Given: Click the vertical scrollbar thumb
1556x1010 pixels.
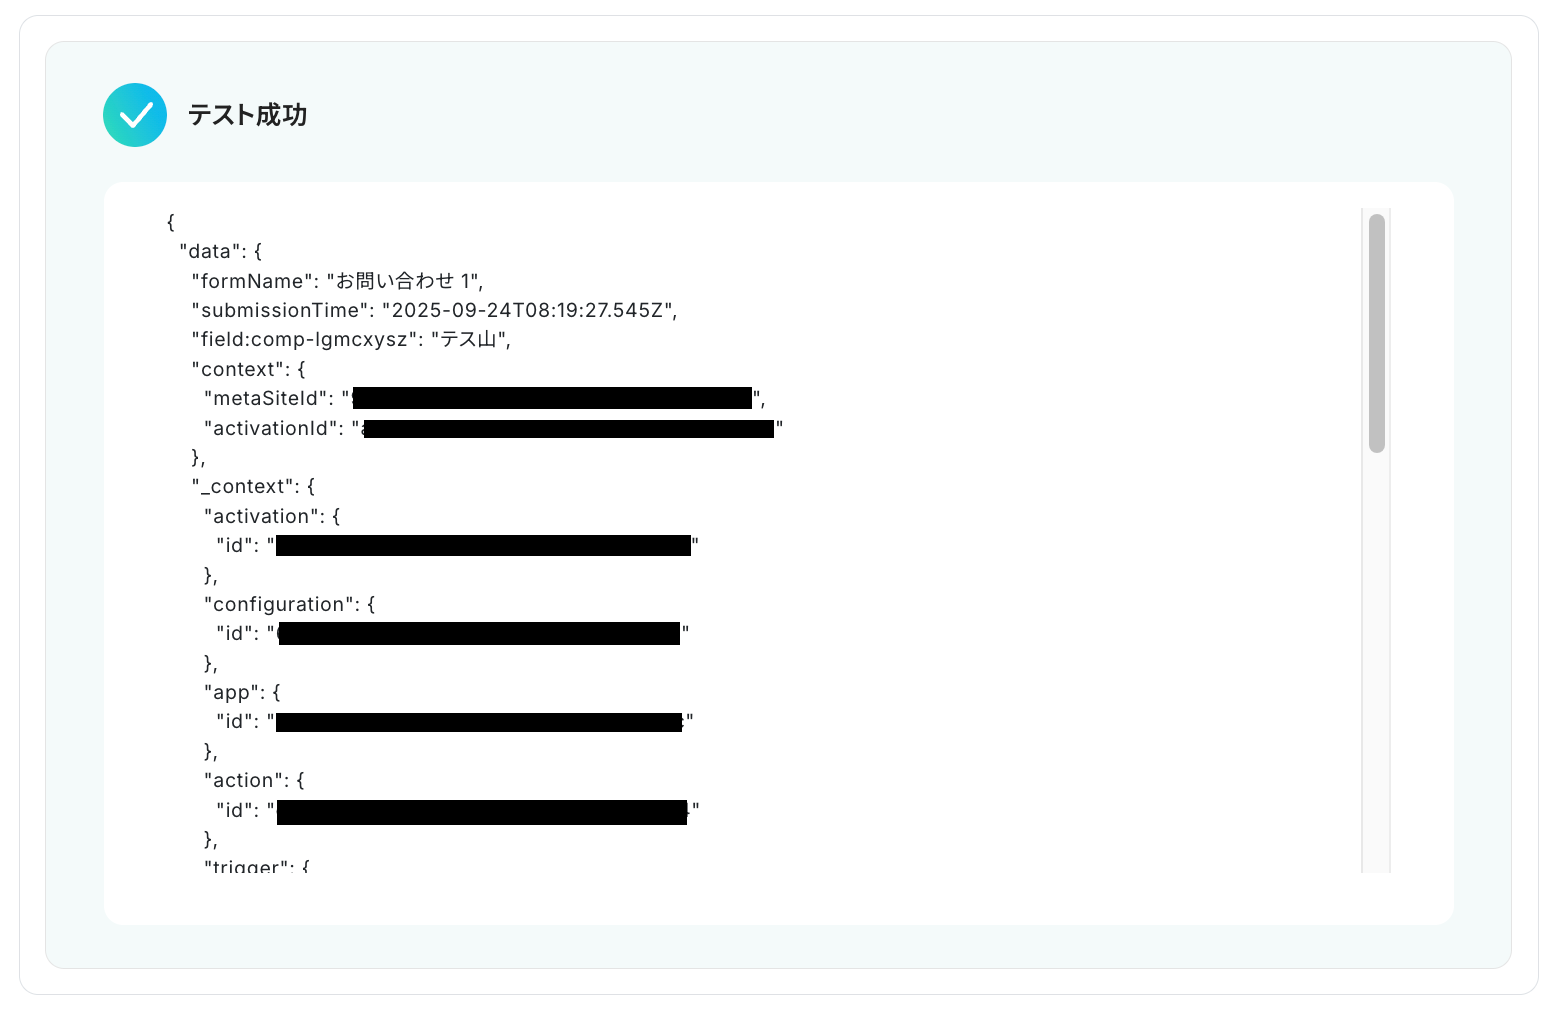Looking at the screenshot, I should click(x=1377, y=333).
